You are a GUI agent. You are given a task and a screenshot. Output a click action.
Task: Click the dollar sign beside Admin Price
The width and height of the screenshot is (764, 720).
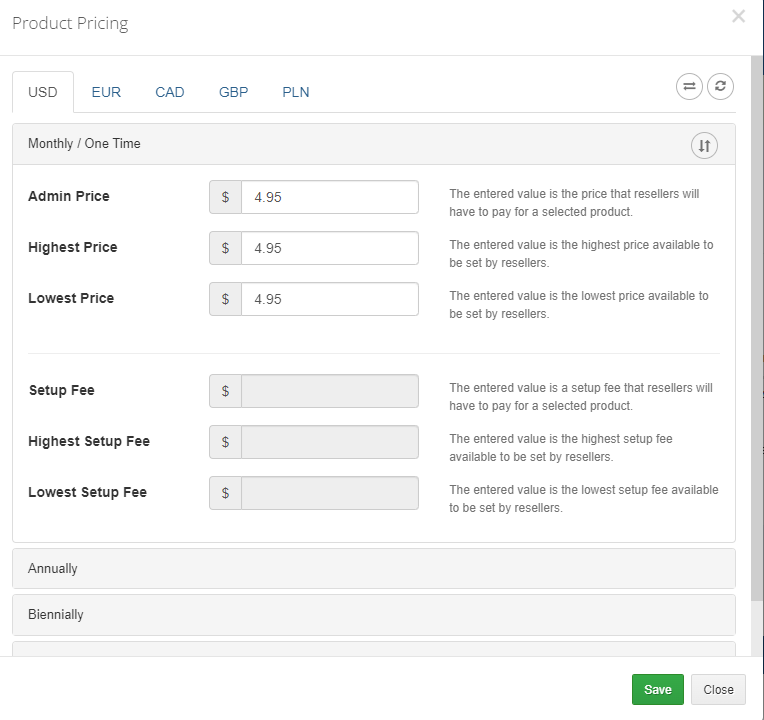point(225,197)
